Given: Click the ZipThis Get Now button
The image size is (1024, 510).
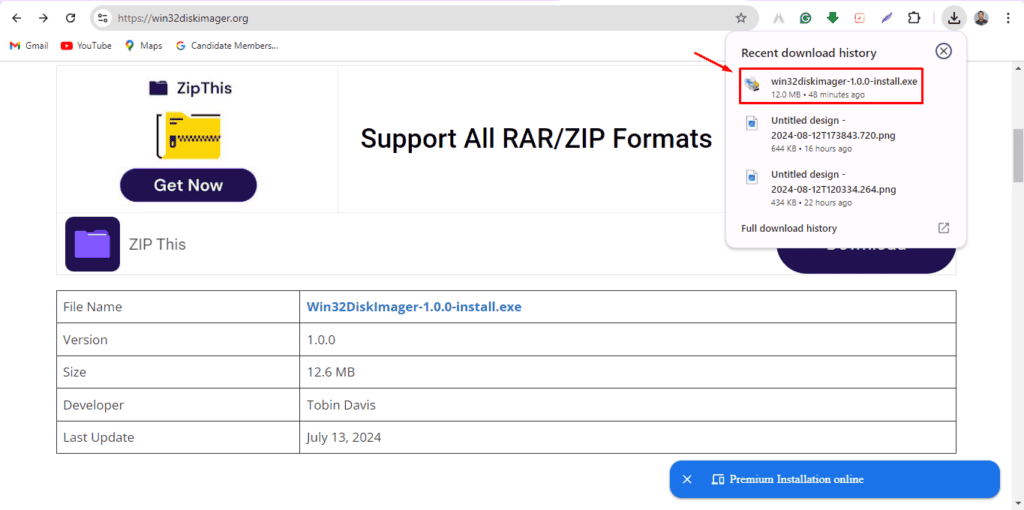Looking at the screenshot, I should pos(188,185).
